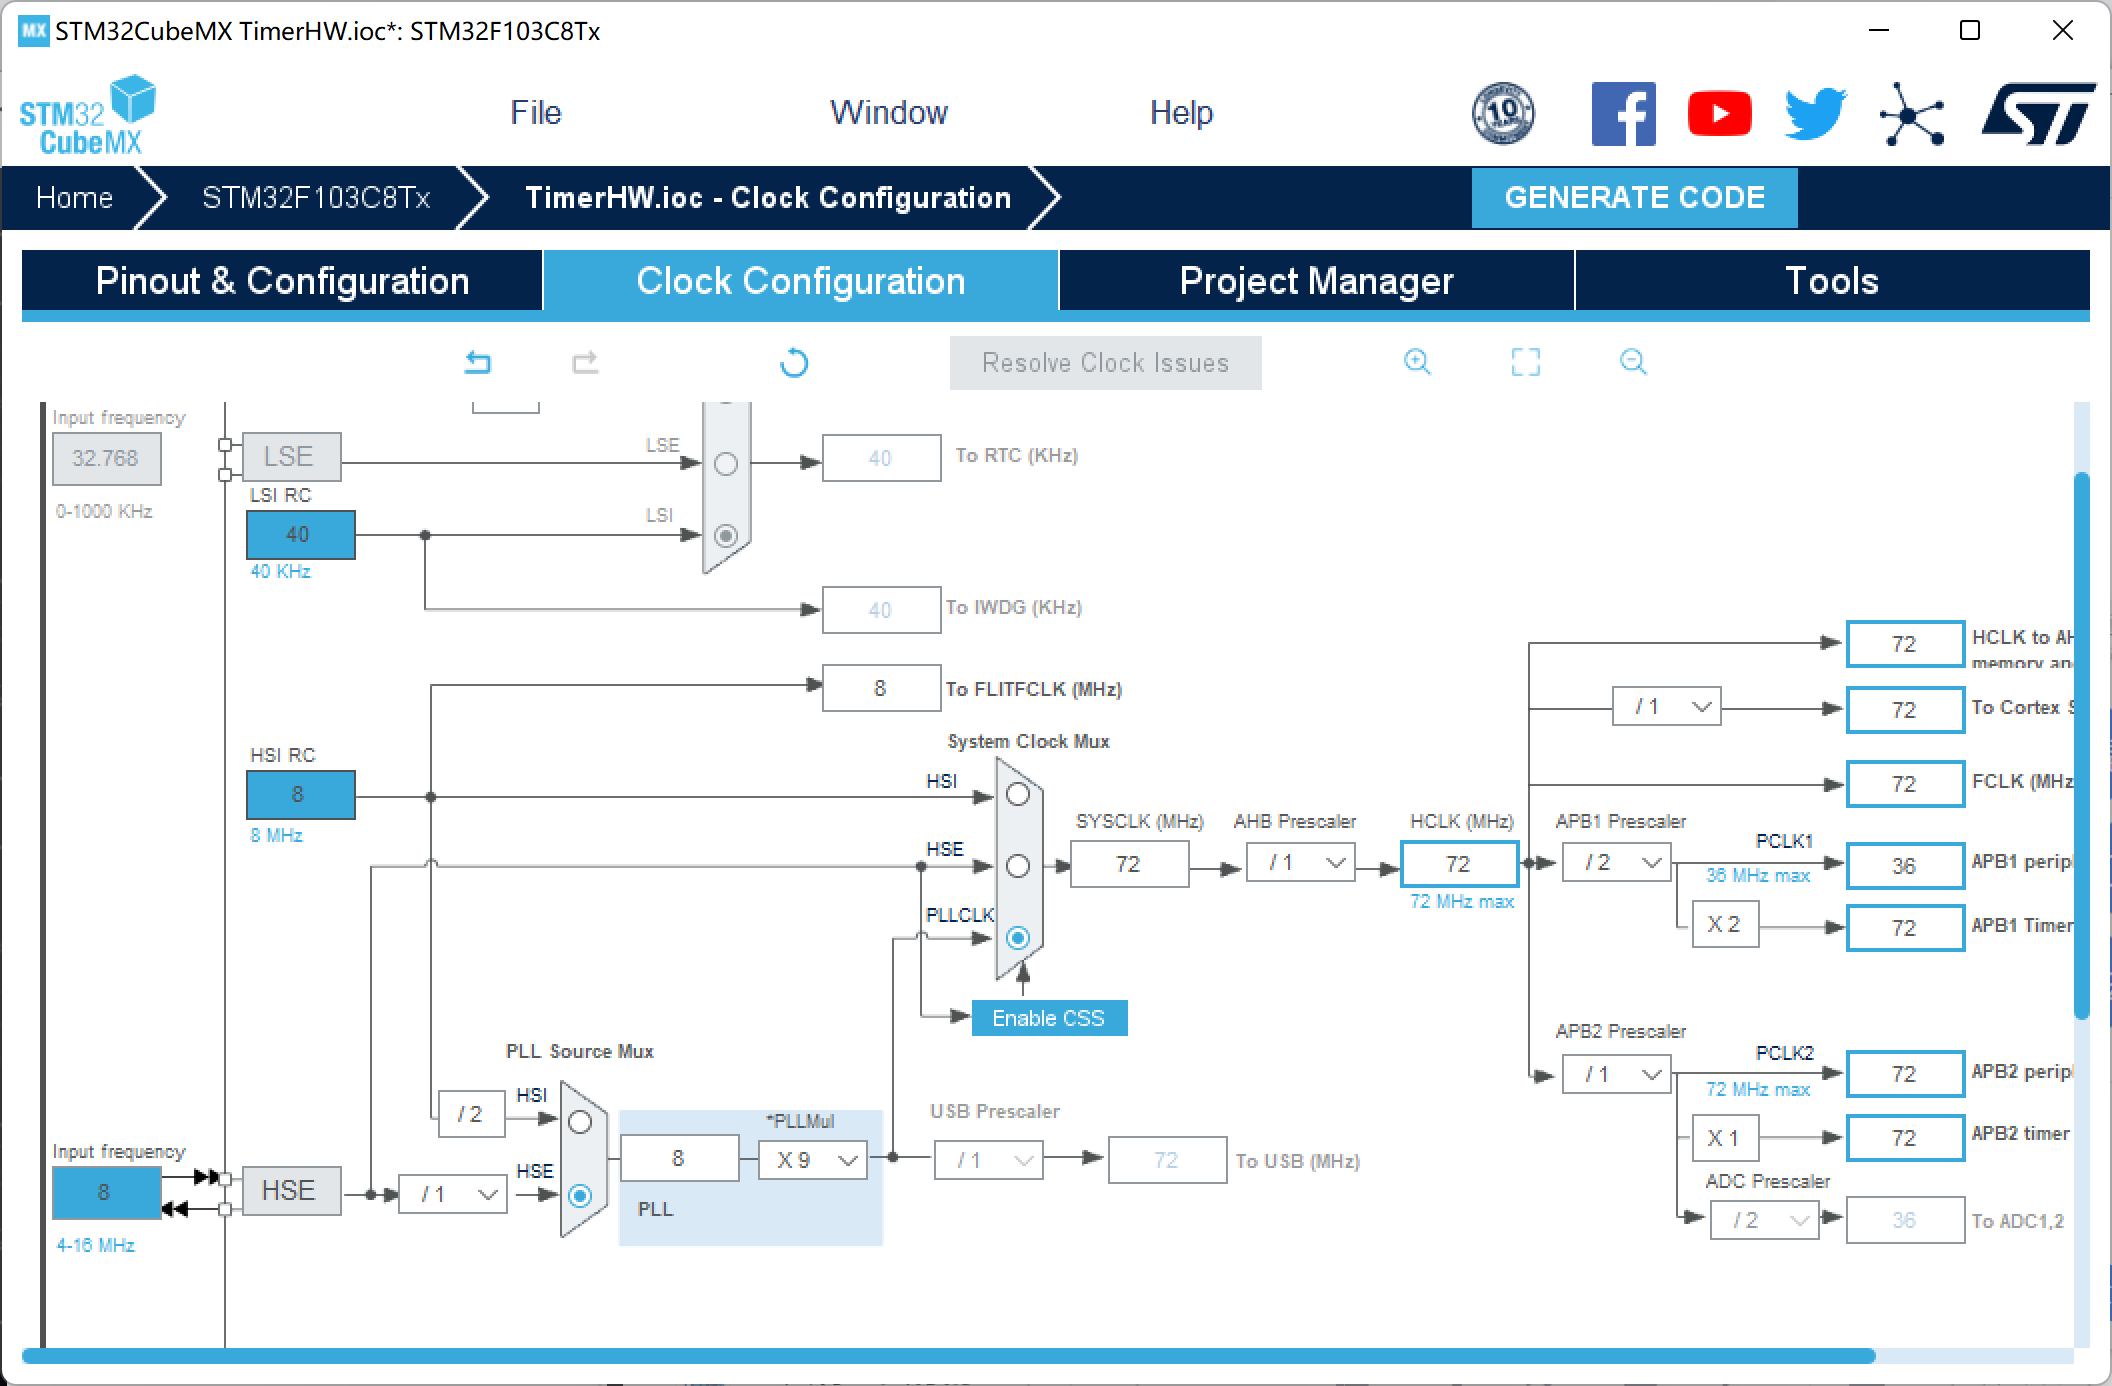Open the YouTube icon link

1719,113
